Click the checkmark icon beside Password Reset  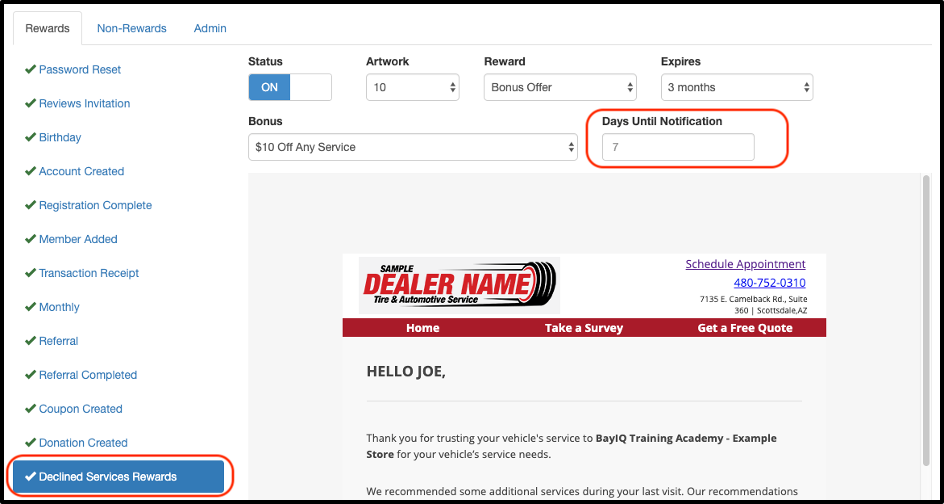point(30,70)
